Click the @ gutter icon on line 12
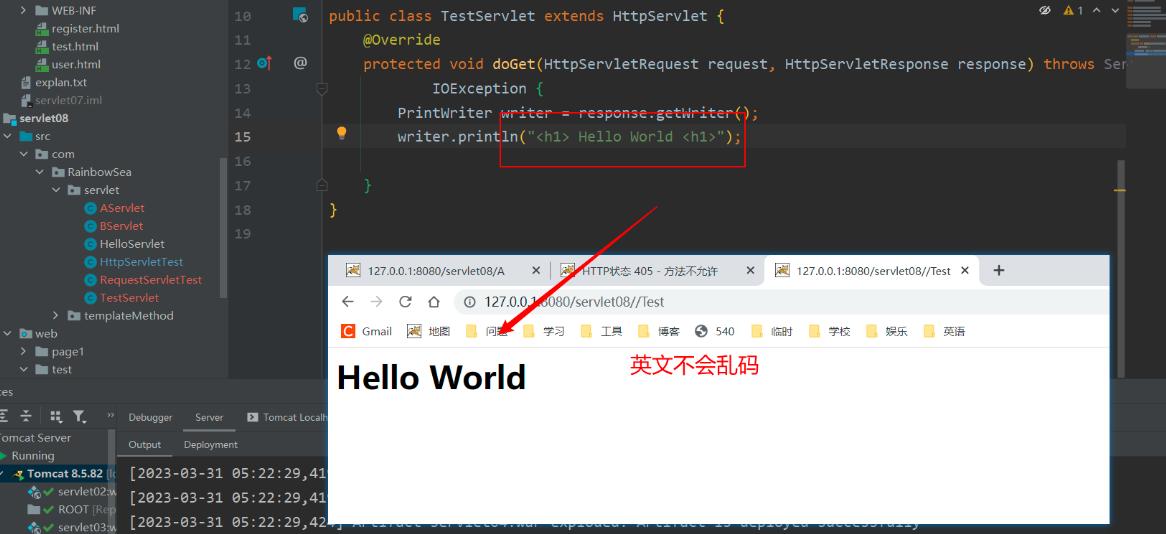The width and height of the screenshot is (1166, 534). click(x=300, y=63)
